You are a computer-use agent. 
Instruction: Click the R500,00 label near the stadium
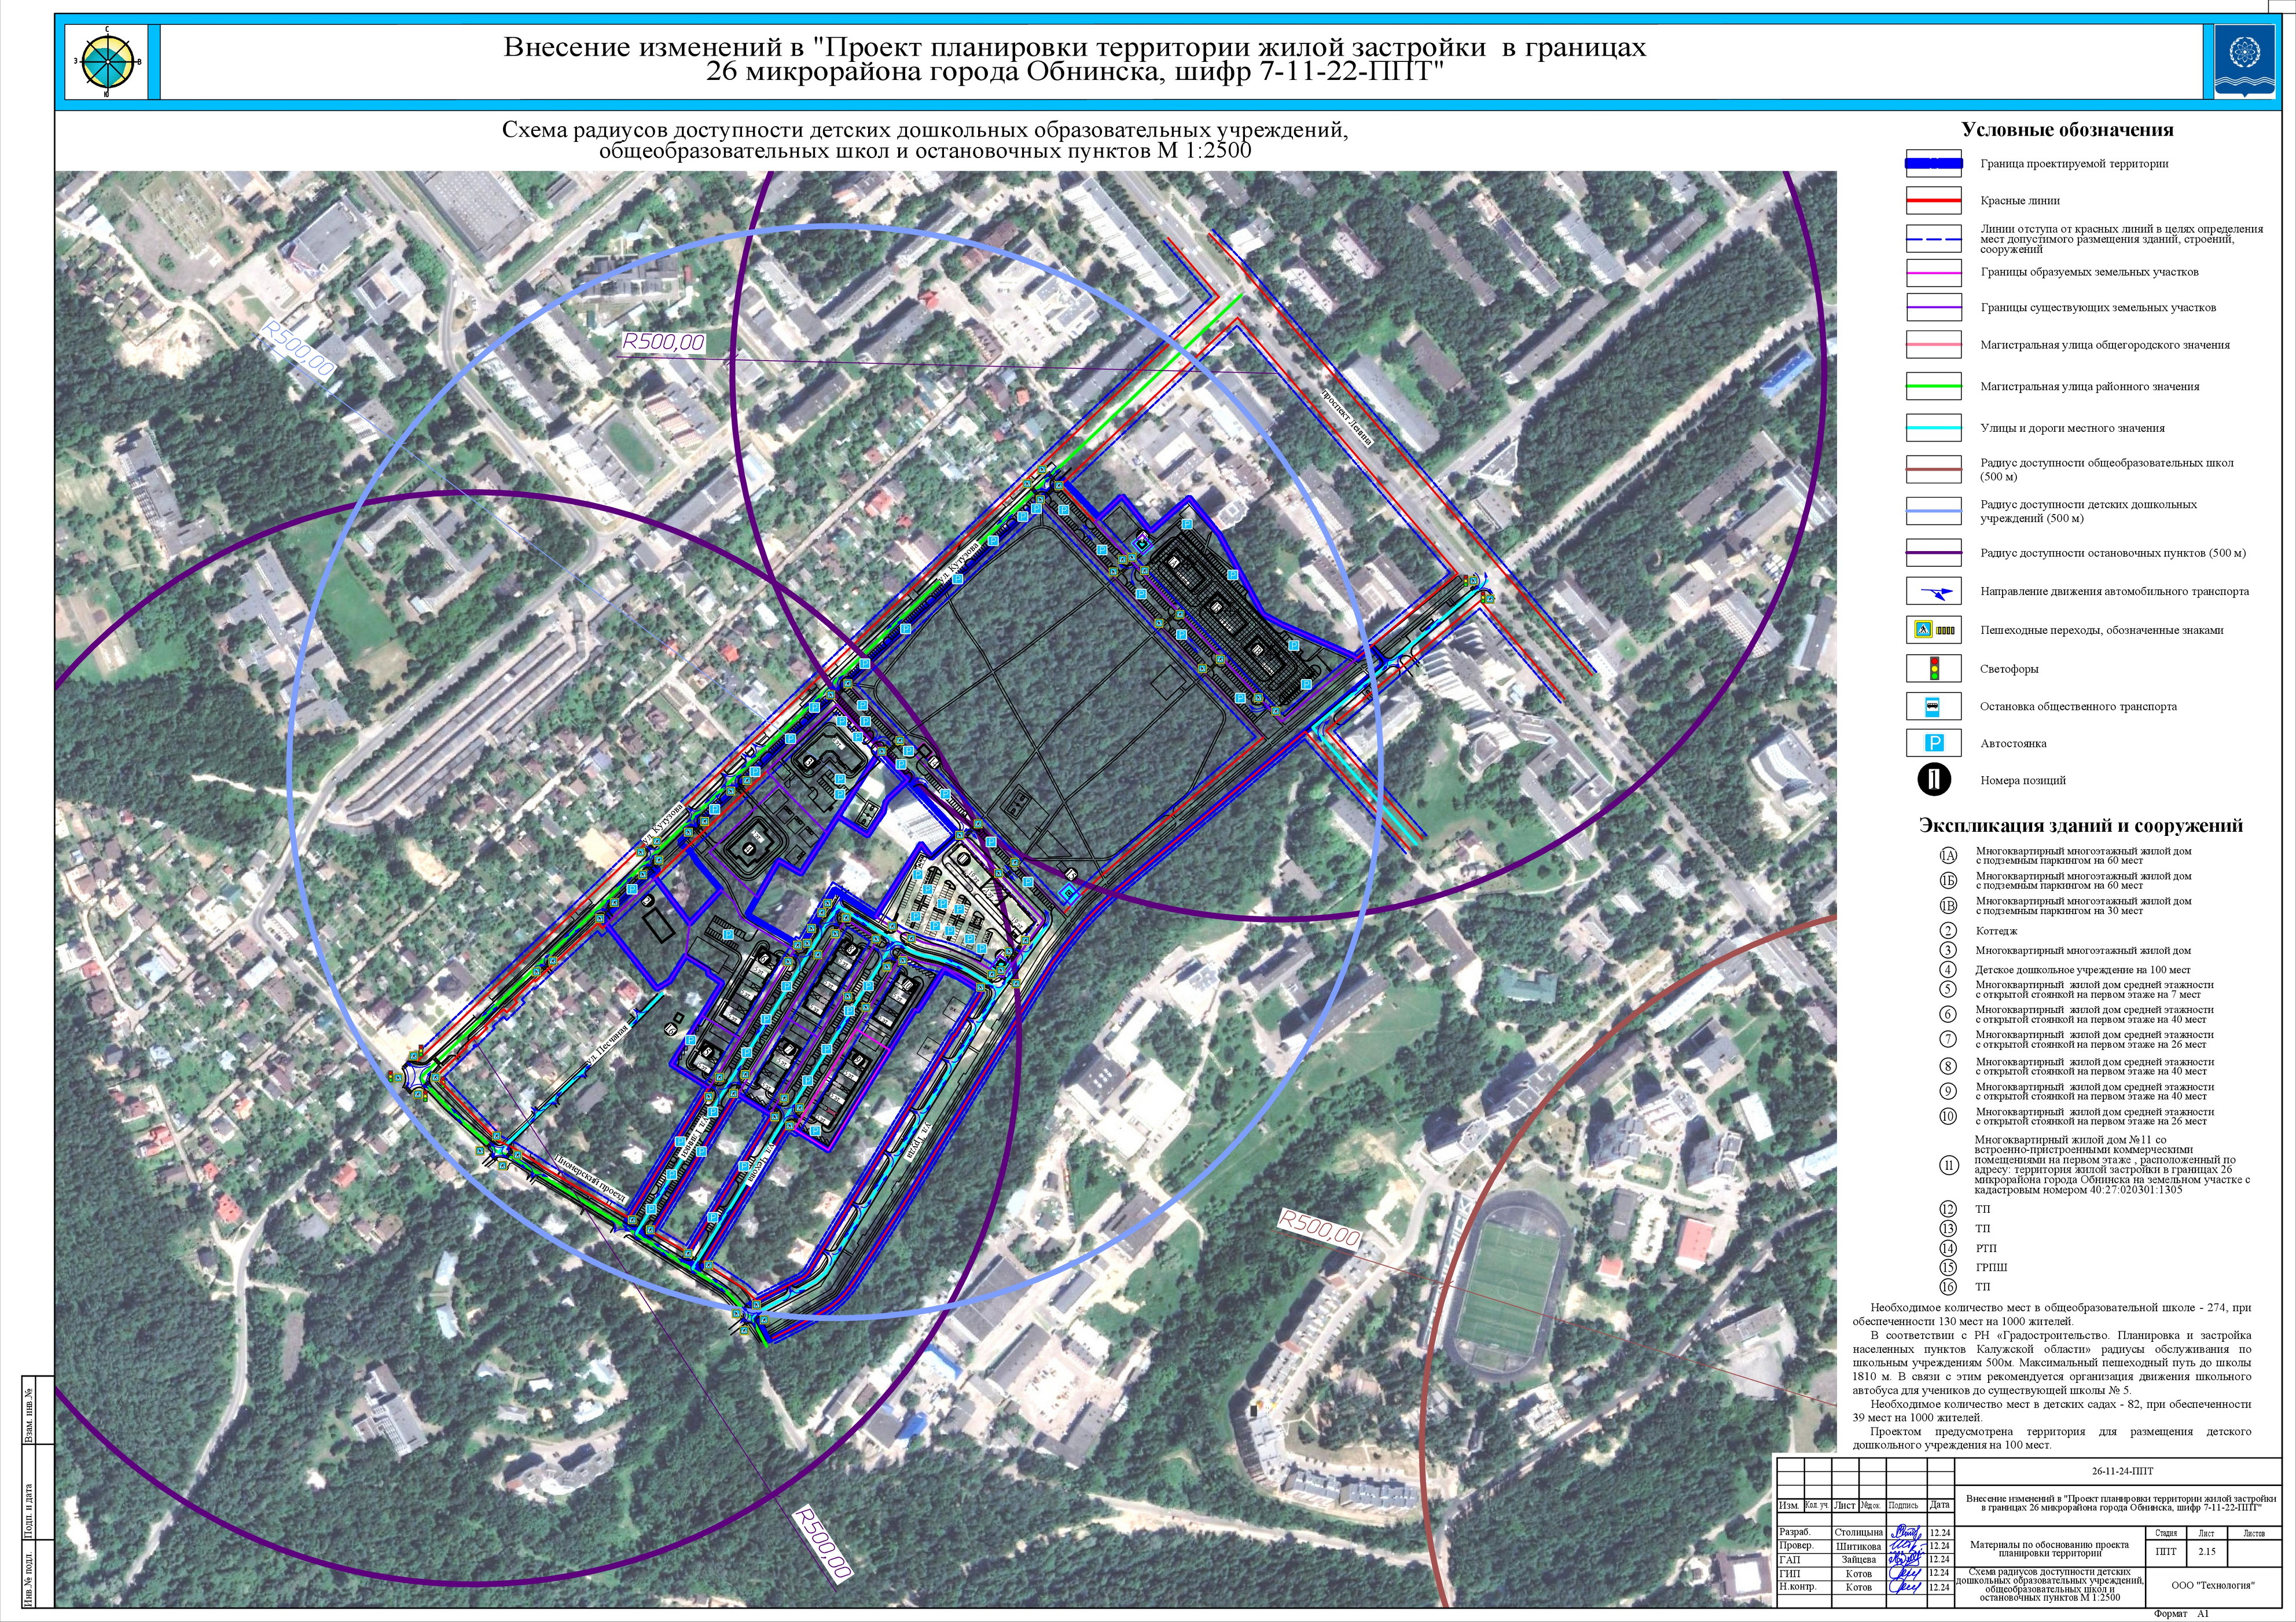(1320, 1229)
